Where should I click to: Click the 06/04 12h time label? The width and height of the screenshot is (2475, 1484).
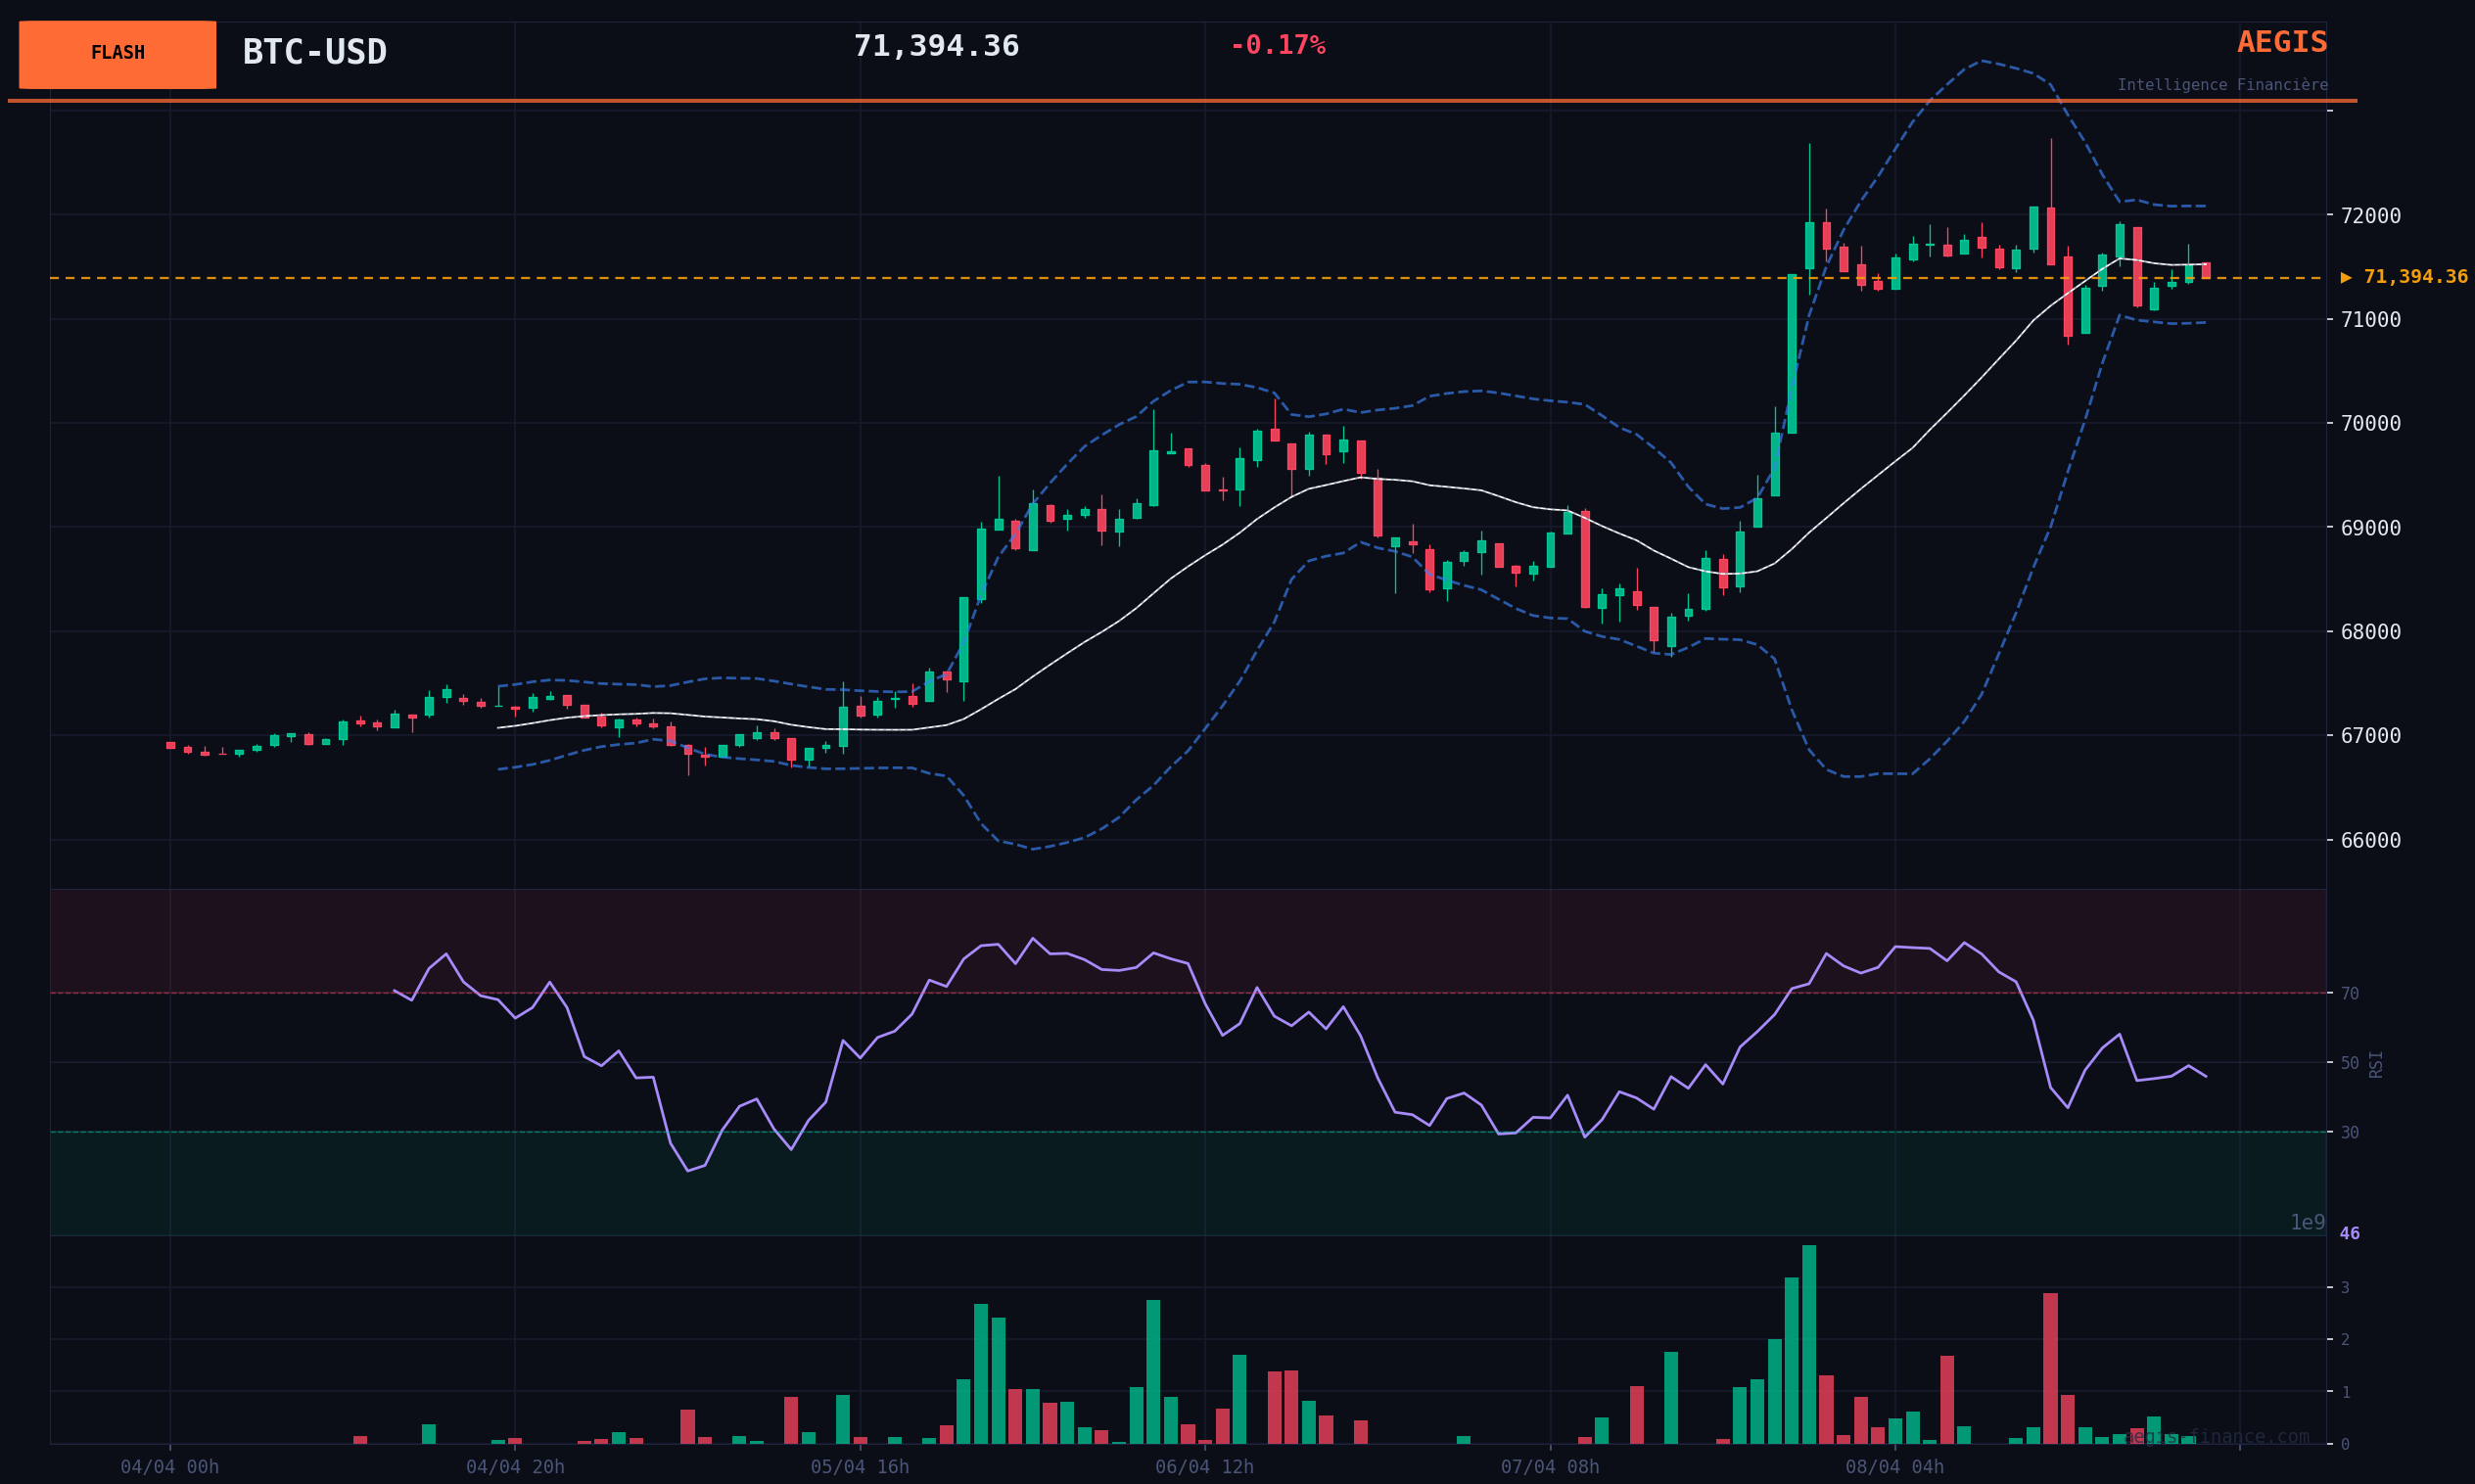tap(1204, 1467)
